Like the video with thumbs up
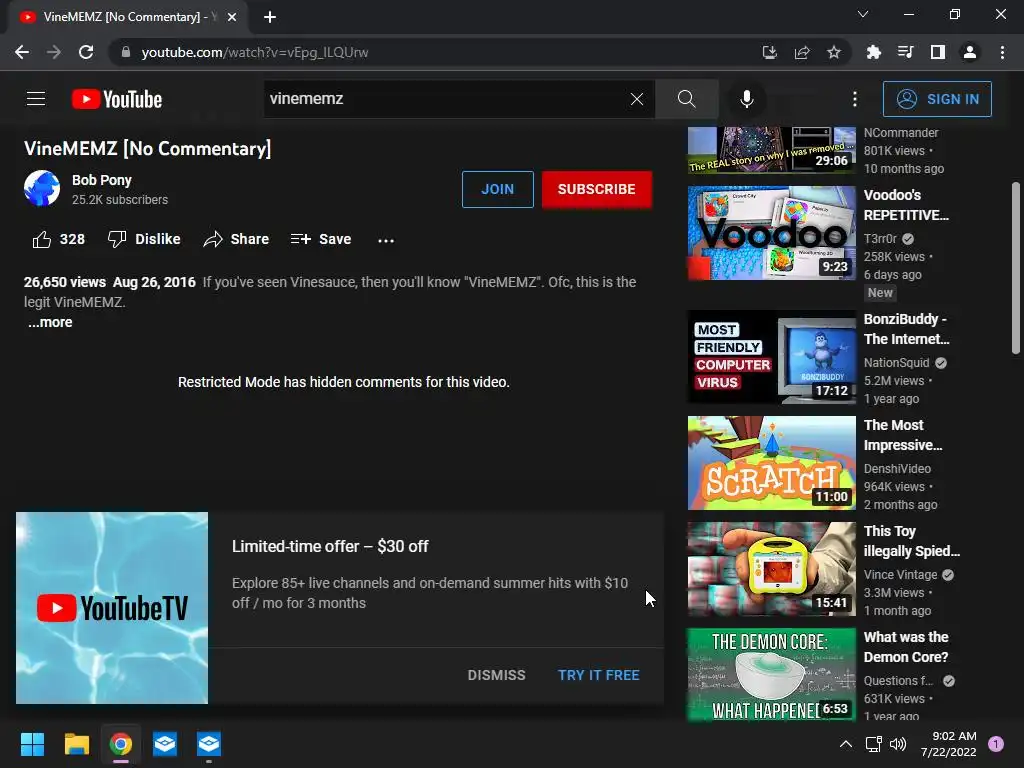Screen dimensions: 1024x768 59,240
